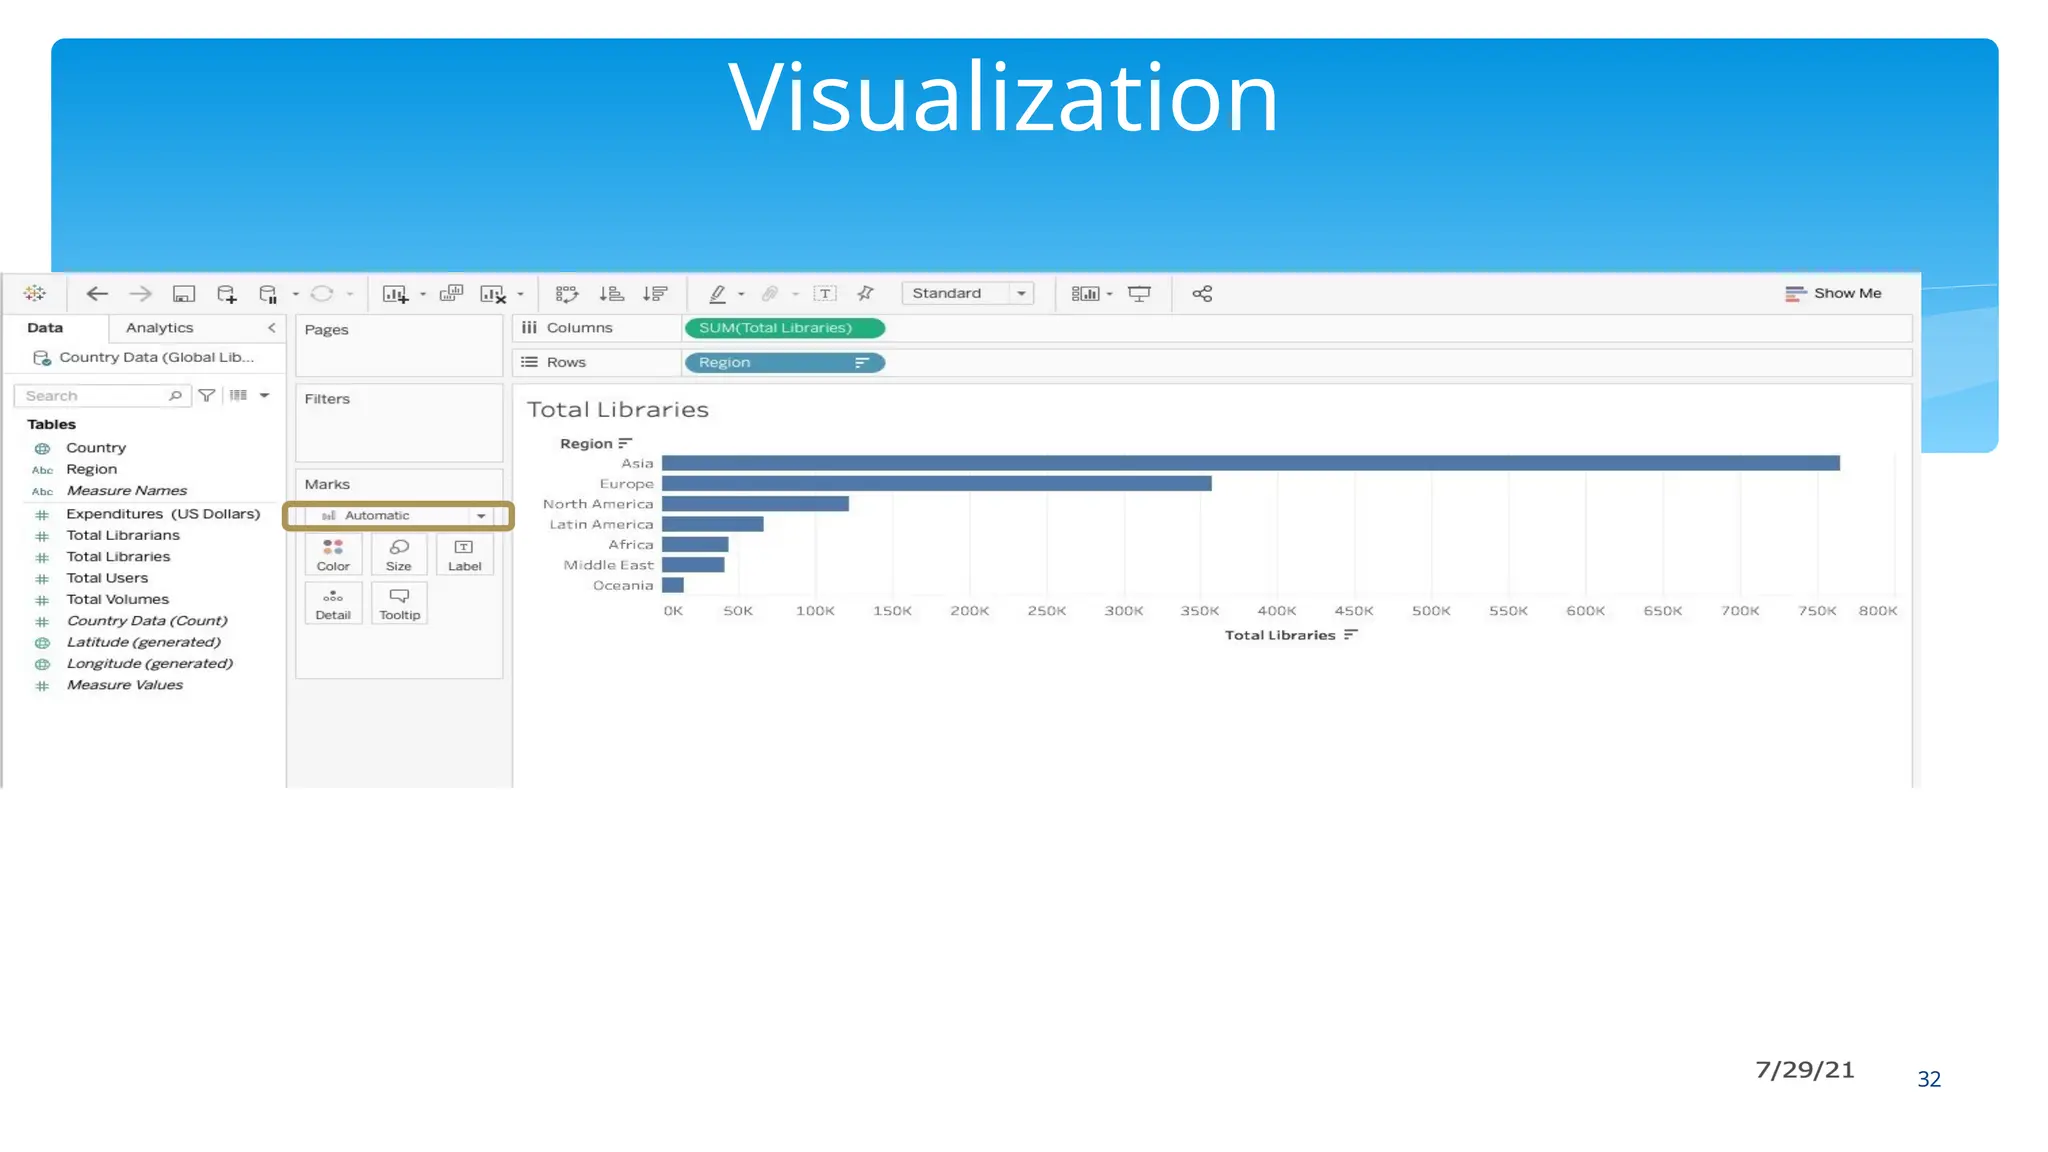The height and width of the screenshot is (1152, 2048).
Task: Click the Presentation Mode icon
Action: click(1140, 293)
